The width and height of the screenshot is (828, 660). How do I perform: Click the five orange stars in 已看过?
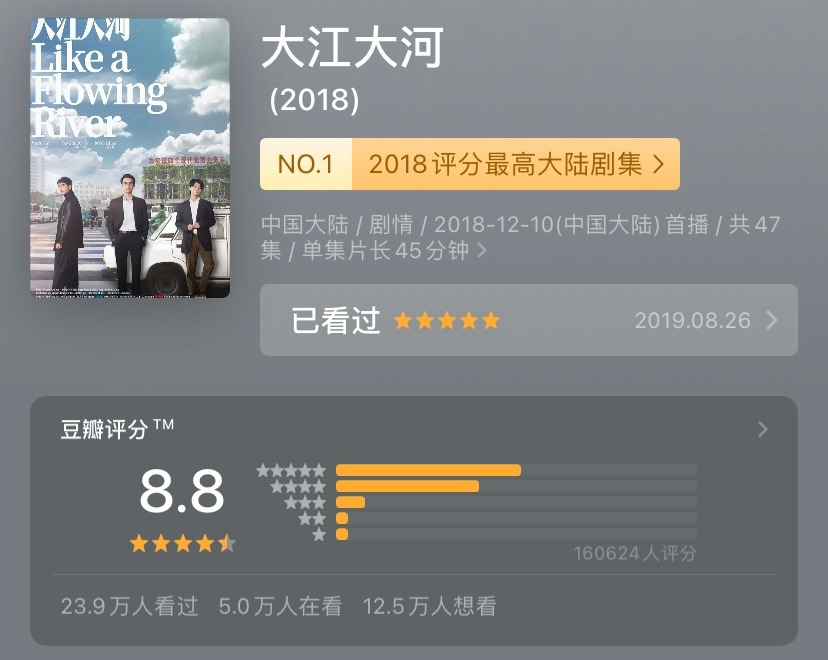point(447,320)
